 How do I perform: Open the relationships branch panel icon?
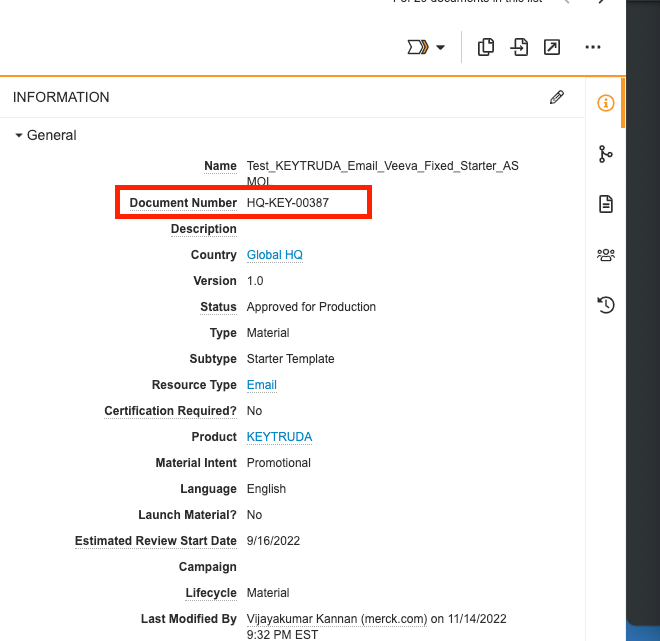606,154
